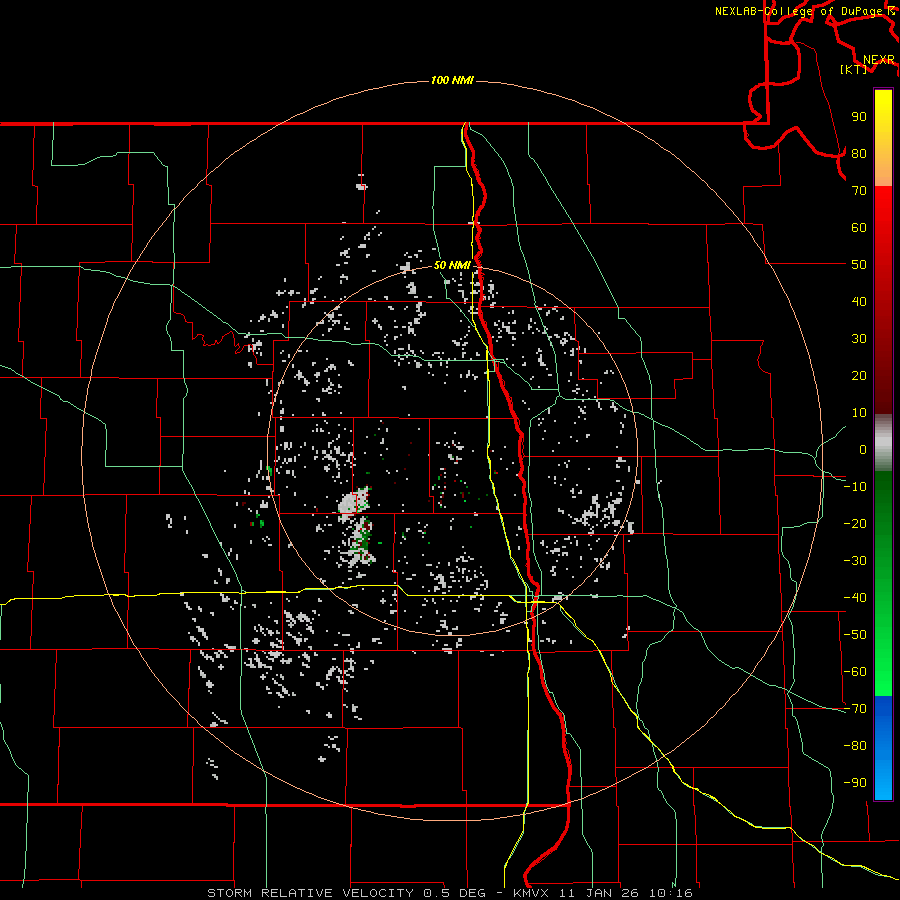The height and width of the screenshot is (900, 900).
Task: Click the -50 scale value
Action: point(855,635)
